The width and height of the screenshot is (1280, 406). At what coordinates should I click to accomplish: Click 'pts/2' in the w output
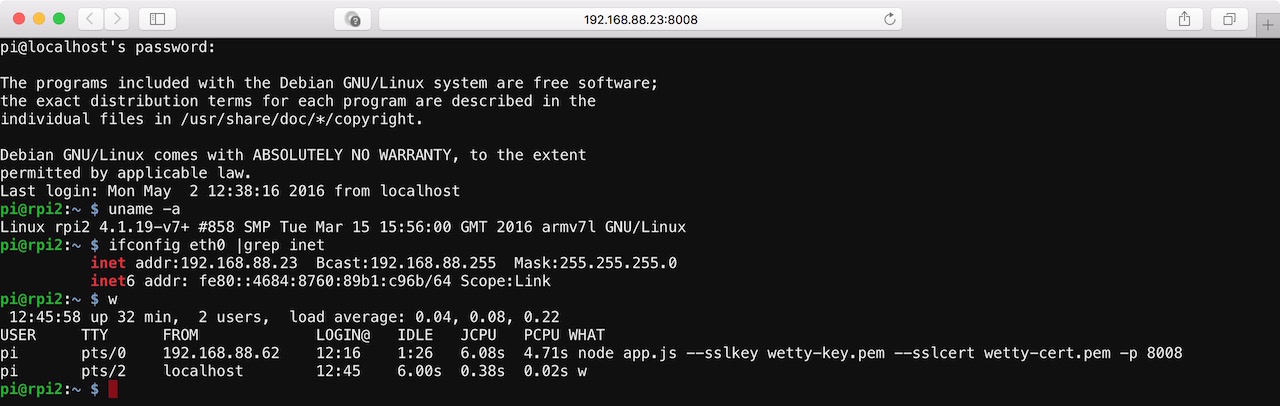(x=104, y=371)
